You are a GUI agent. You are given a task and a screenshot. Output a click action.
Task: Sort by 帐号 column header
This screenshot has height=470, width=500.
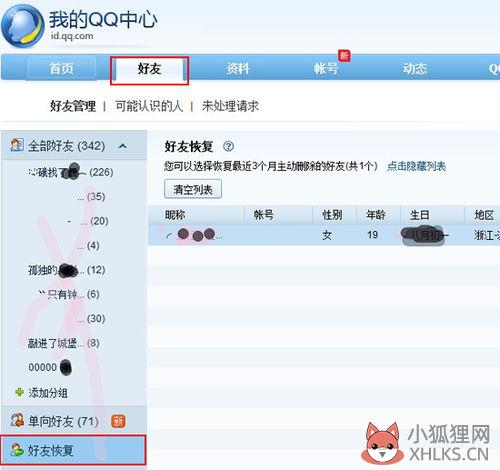click(x=264, y=215)
